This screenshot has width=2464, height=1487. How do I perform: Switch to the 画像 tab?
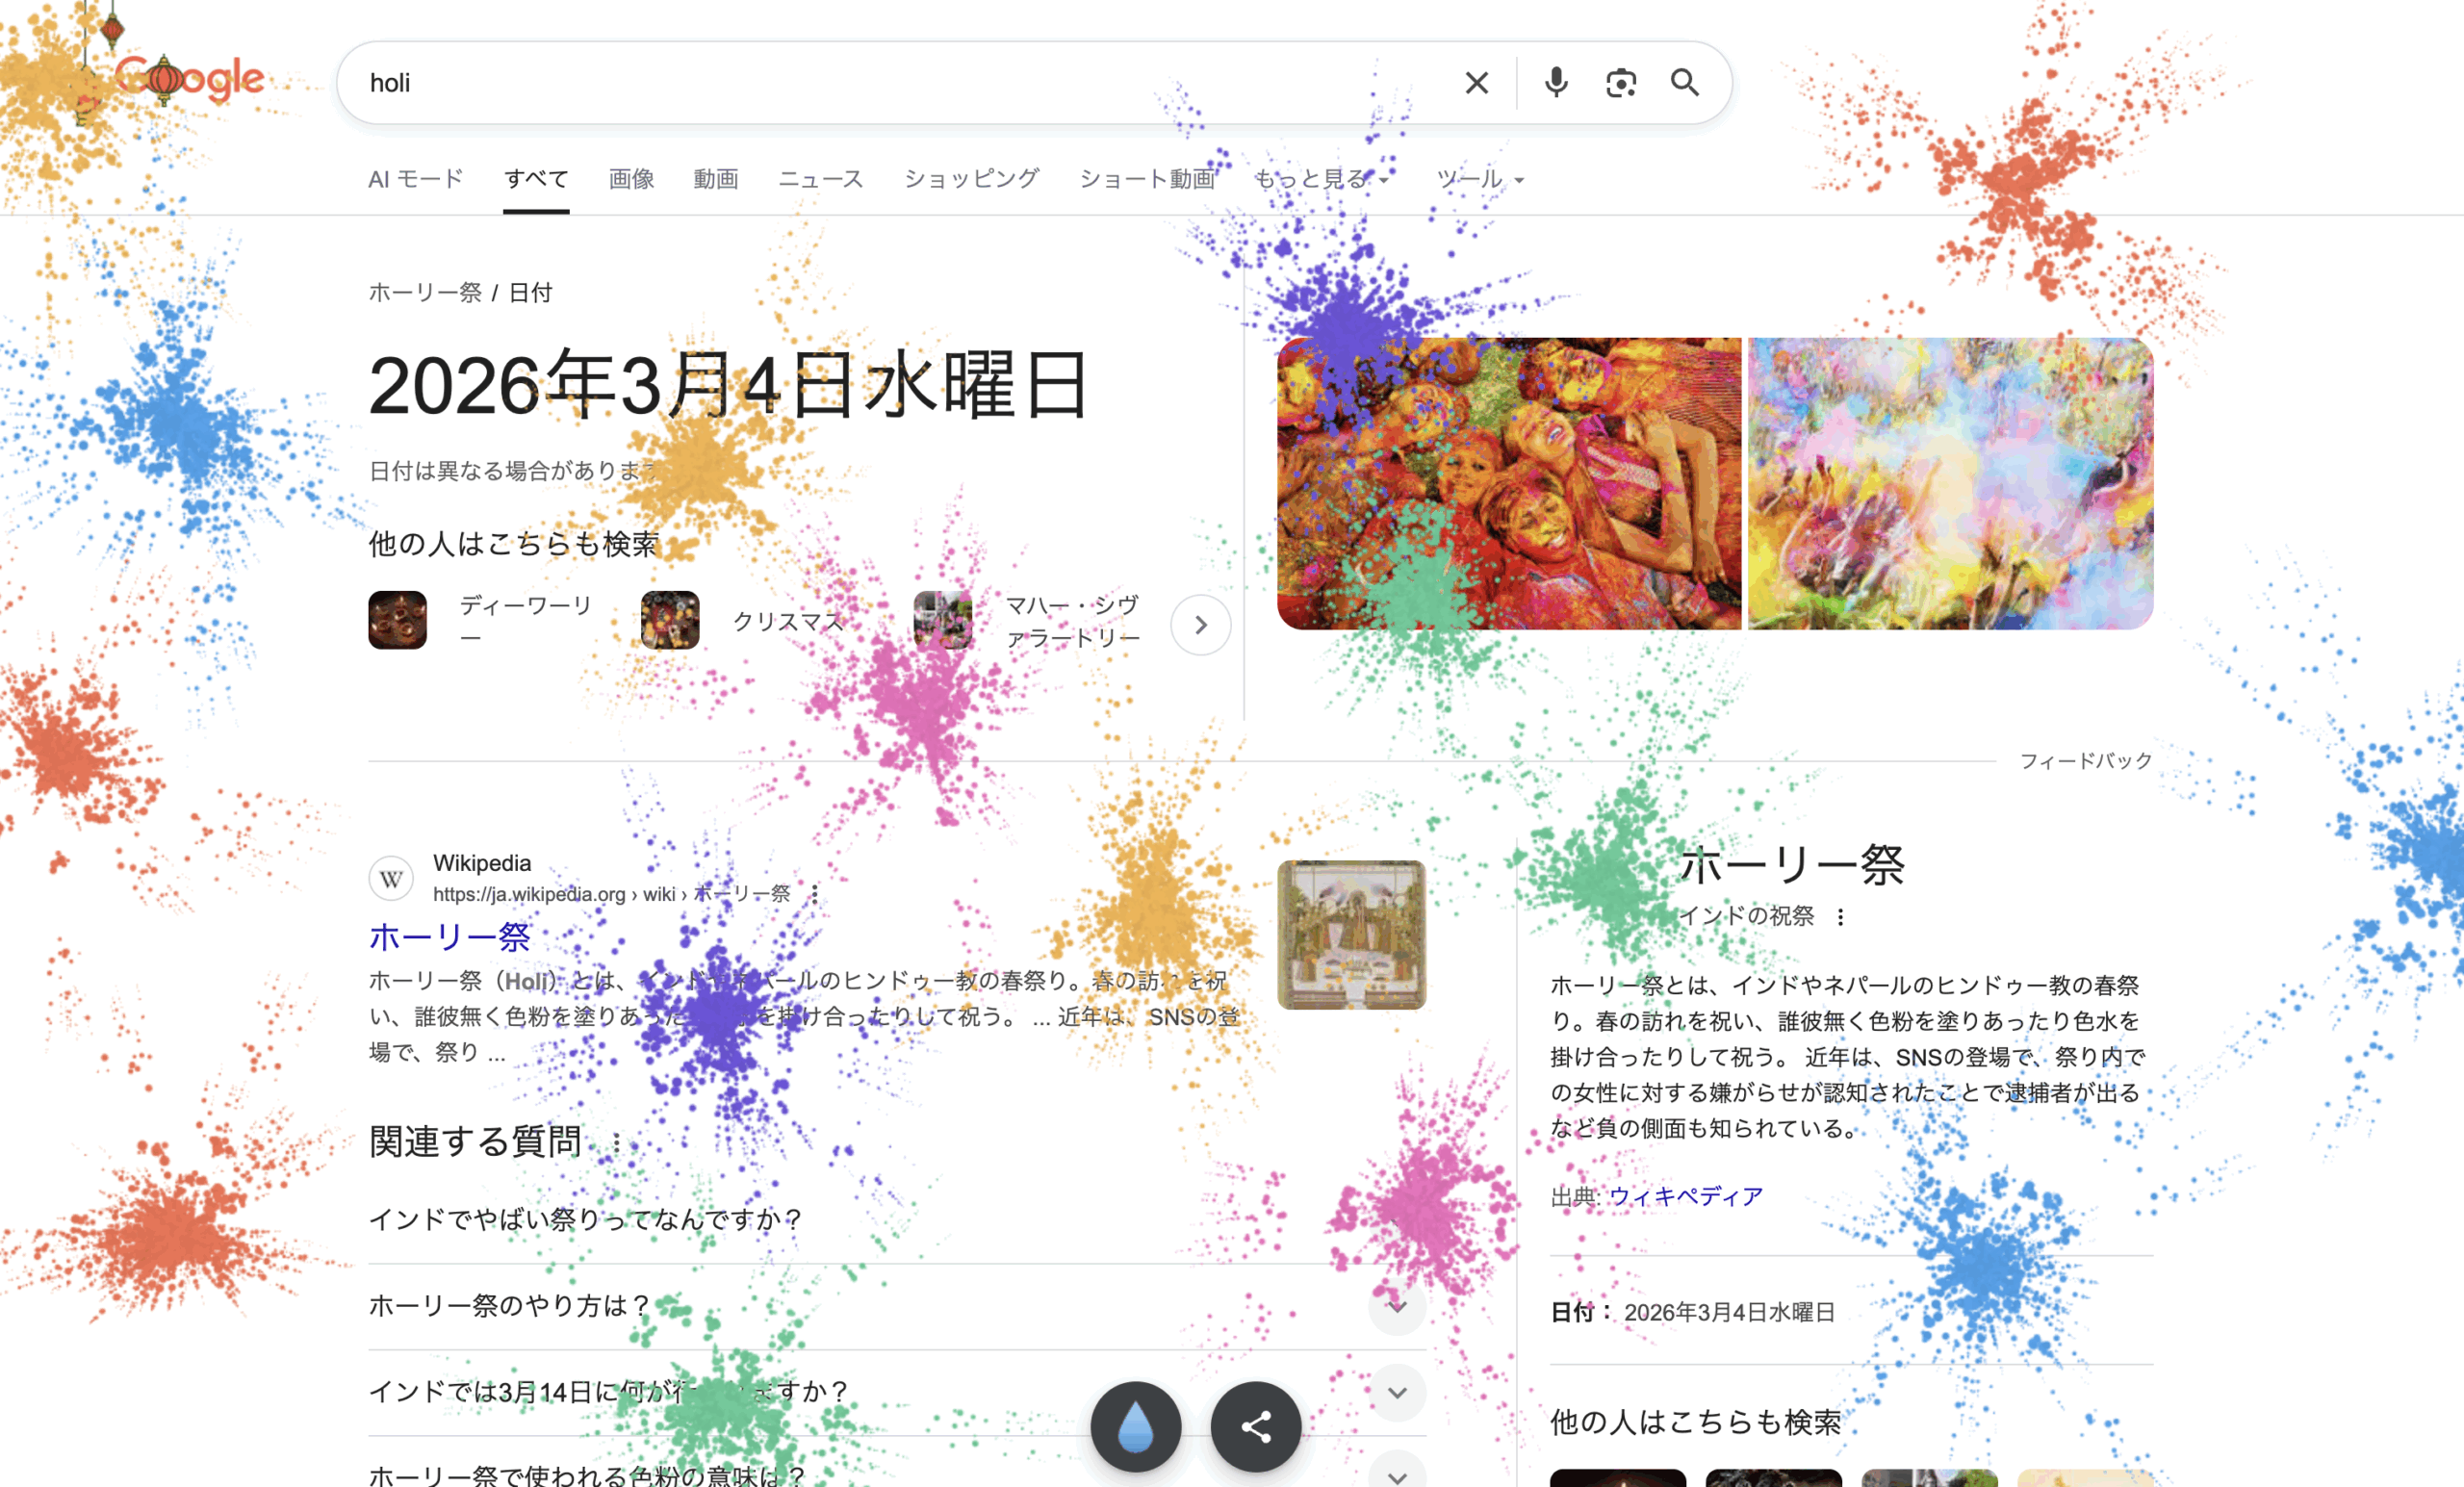coord(631,179)
